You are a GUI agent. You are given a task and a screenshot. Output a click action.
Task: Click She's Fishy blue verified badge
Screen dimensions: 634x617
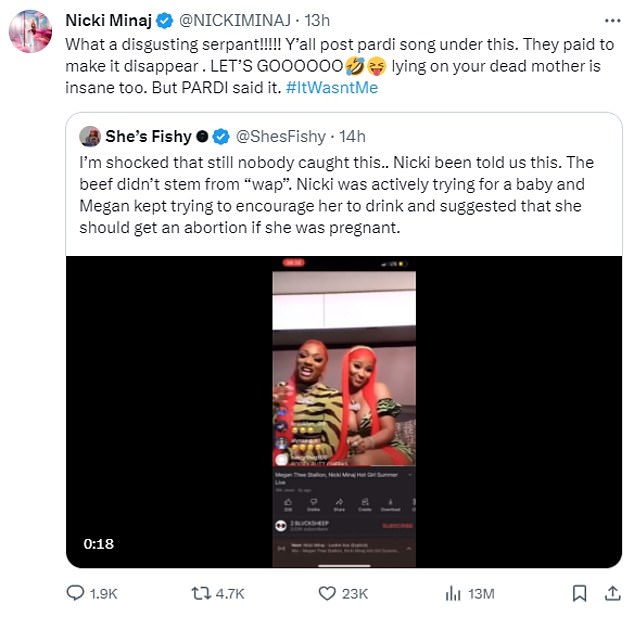pos(221,137)
